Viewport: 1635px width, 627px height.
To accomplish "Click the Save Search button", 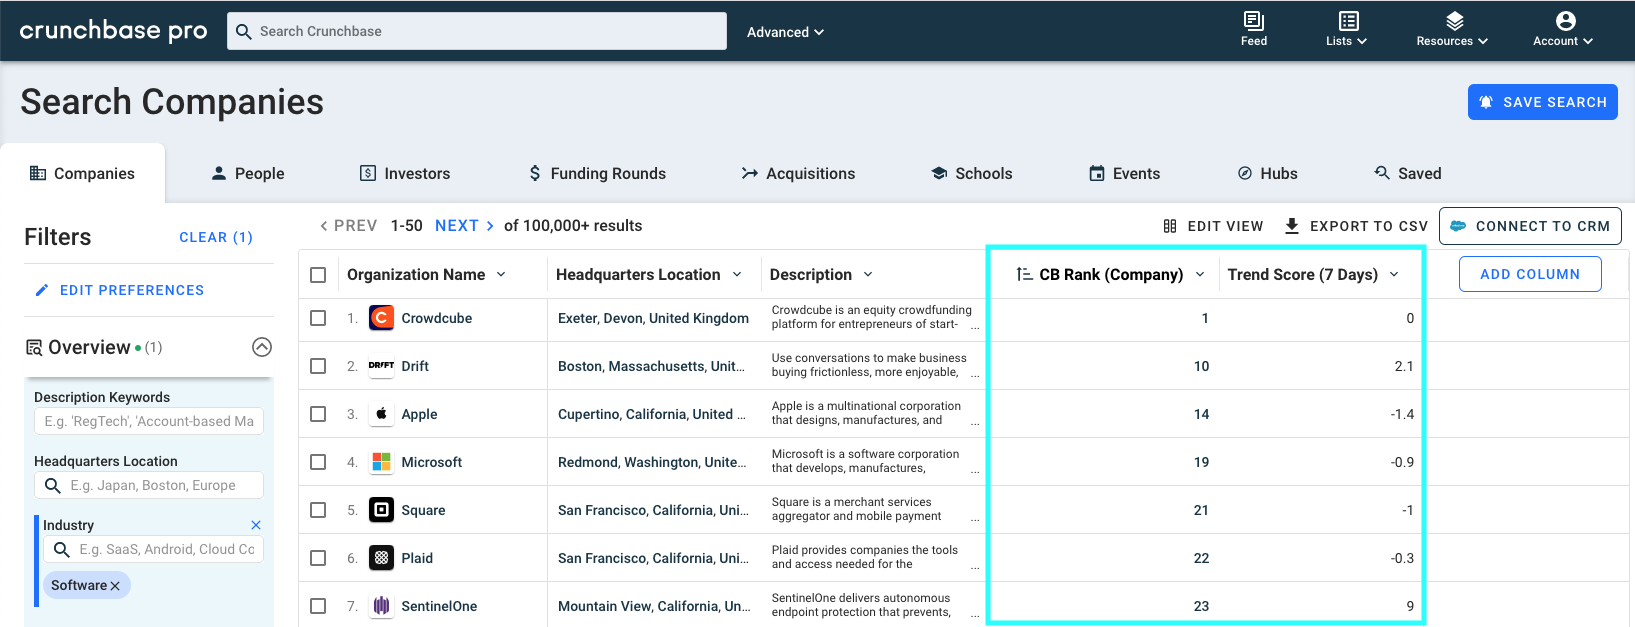I will pos(1543,102).
